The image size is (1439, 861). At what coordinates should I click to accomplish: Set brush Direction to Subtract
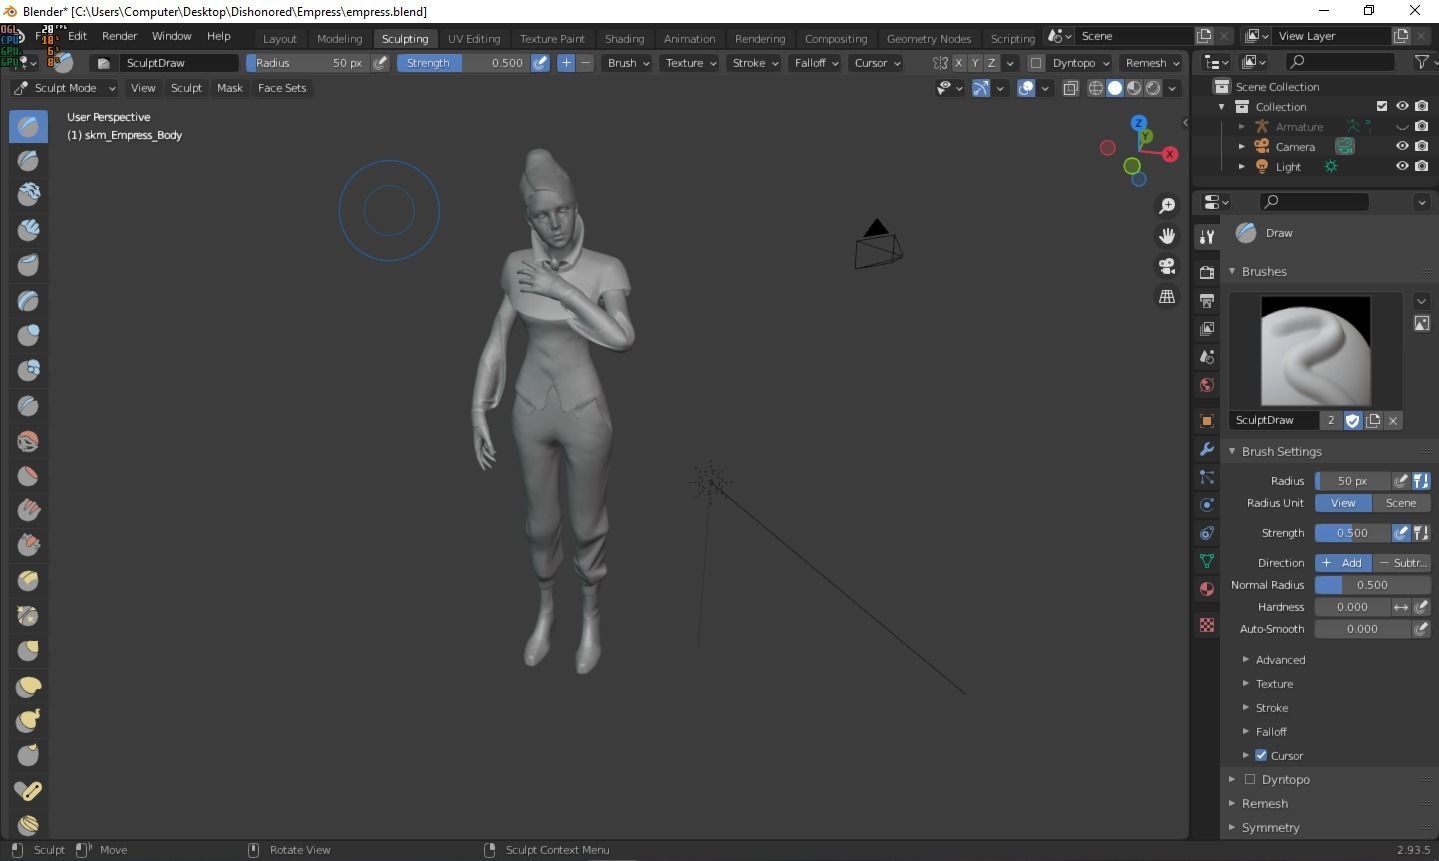(x=1401, y=563)
